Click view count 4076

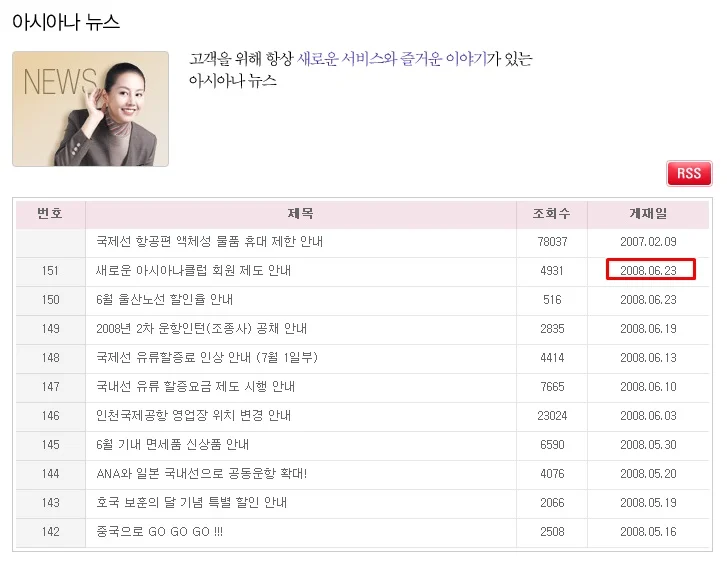(552, 473)
